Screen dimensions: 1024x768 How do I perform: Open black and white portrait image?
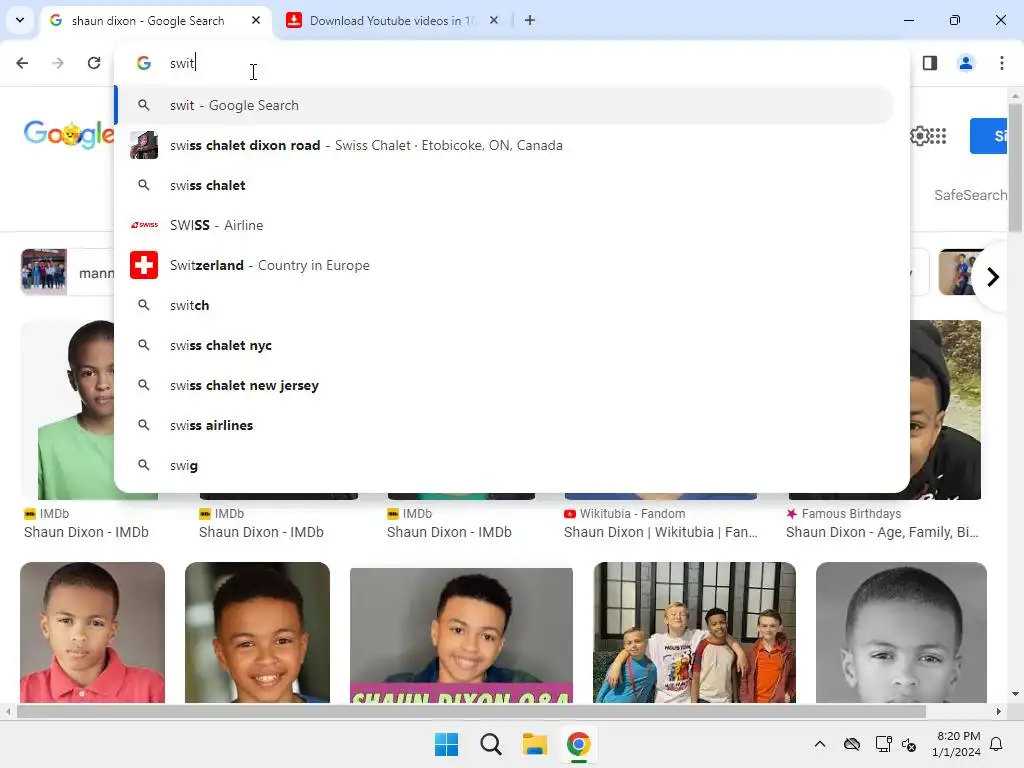coord(901,632)
